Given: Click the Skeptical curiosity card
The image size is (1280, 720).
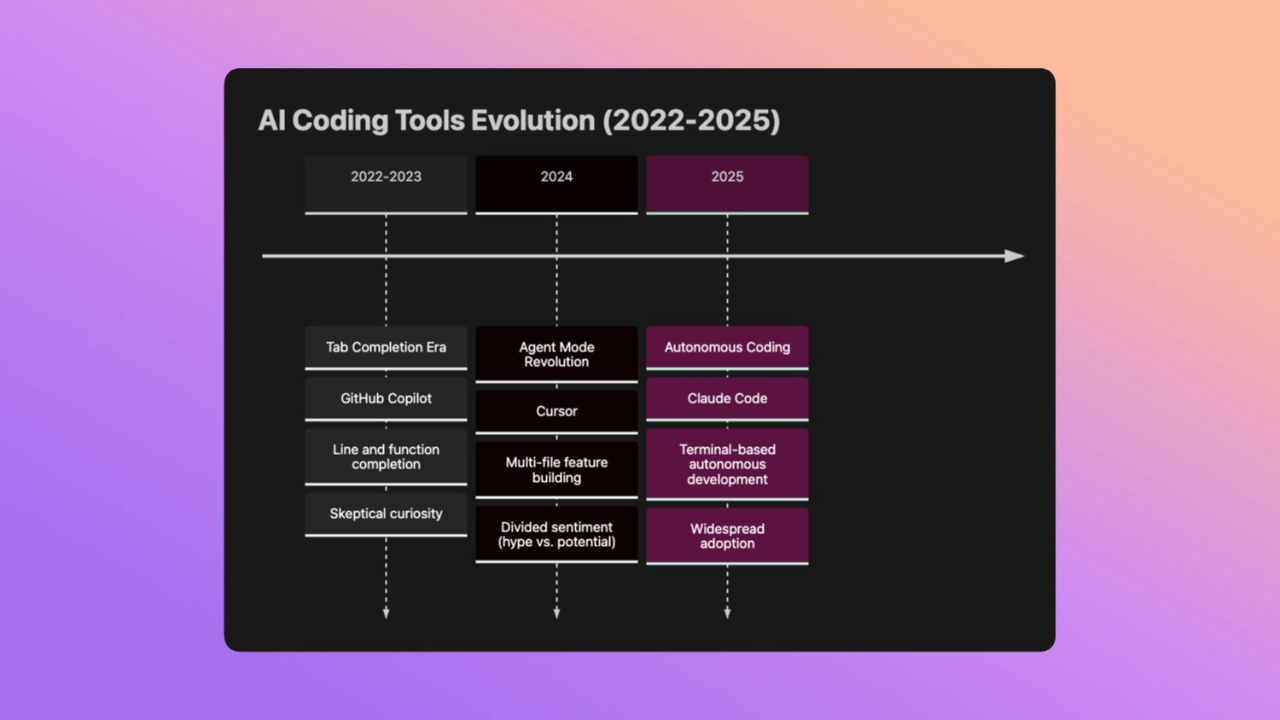Looking at the screenshot, I should point(385,513).
